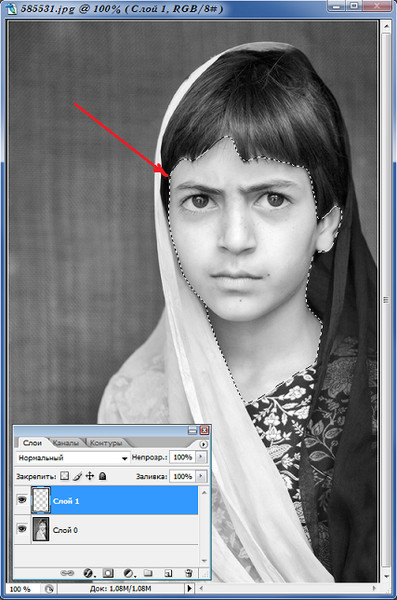This screenshot has height=600, width=397.
Task: Add a layer style via fx icon
Action: (x=88, y=573)
